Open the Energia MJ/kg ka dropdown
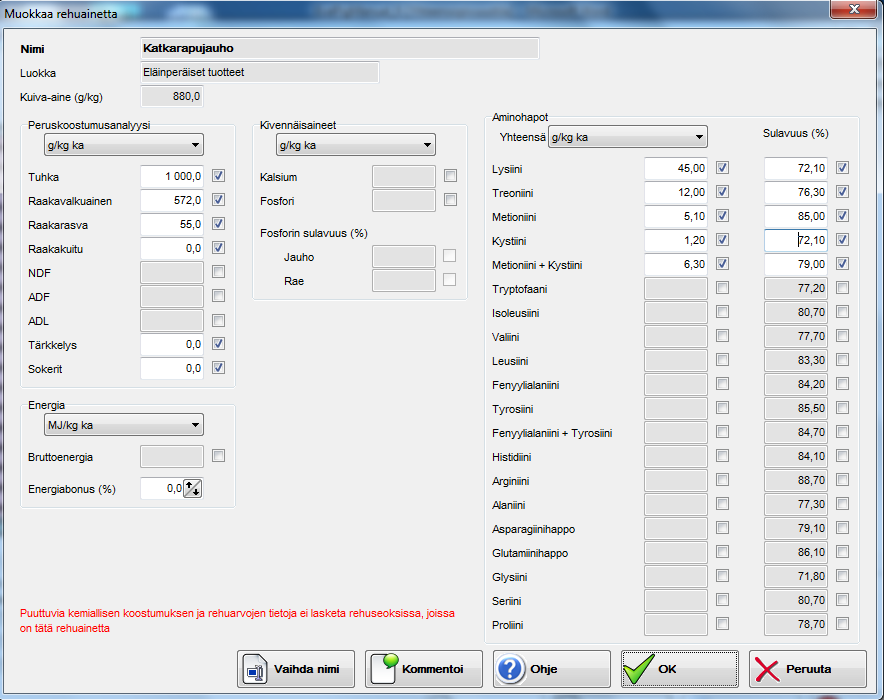The height and width of the screenshot is (700, 884). (123, 425)
